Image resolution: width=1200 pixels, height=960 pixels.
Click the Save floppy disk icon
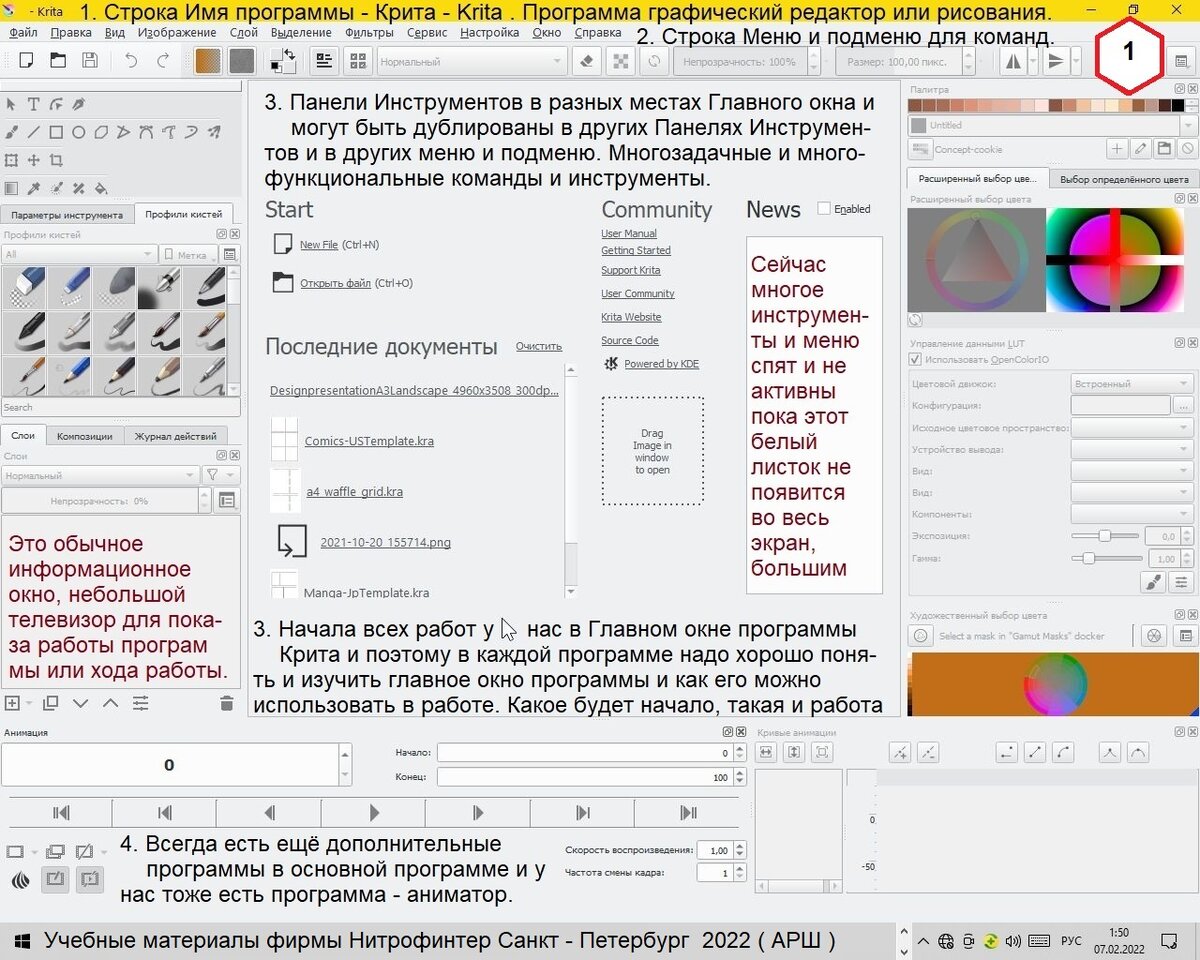coord(90,61)
